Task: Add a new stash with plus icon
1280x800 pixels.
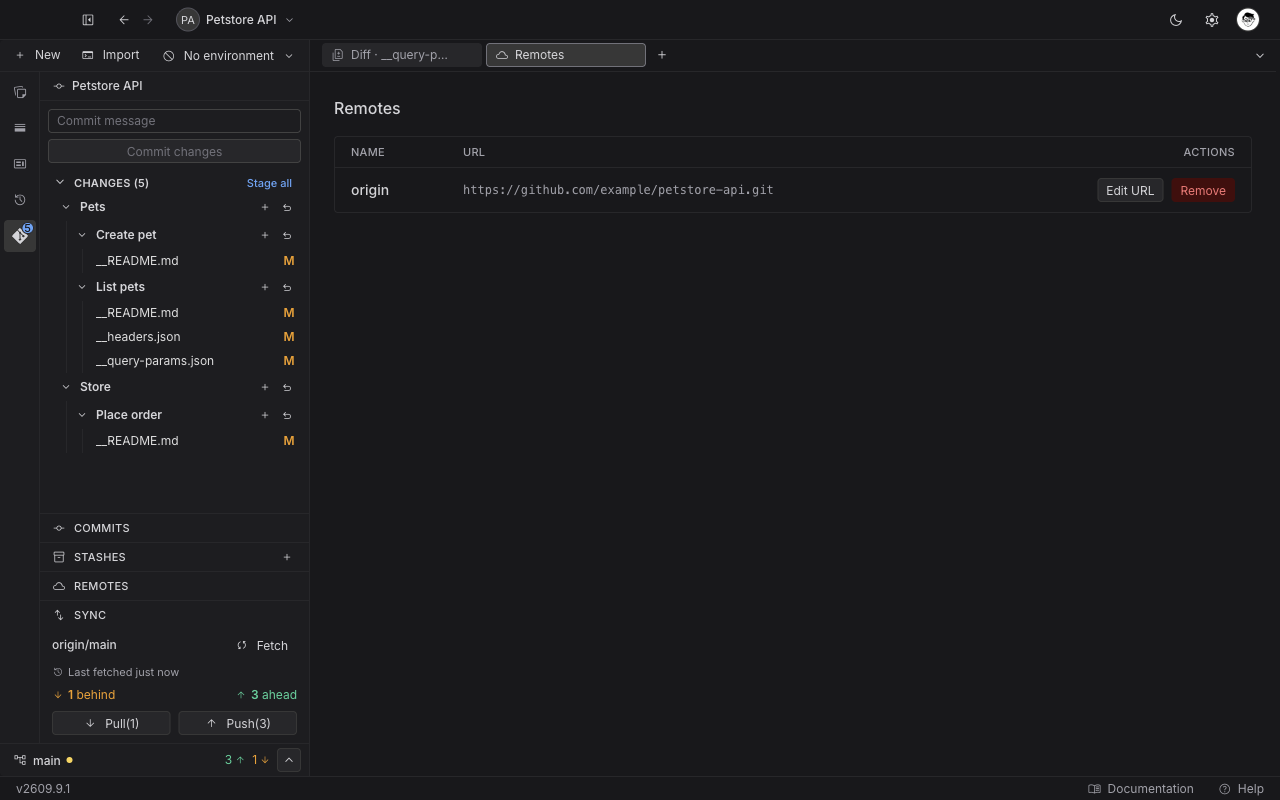Action: point(287,557)
